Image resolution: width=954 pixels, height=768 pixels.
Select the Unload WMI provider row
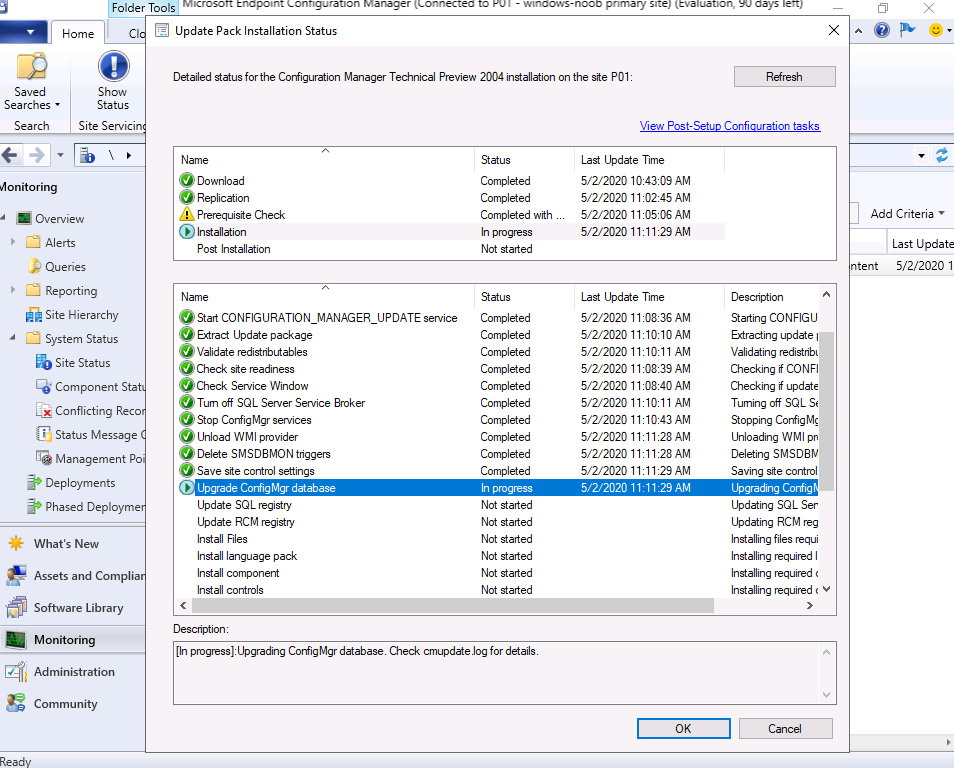498,437
